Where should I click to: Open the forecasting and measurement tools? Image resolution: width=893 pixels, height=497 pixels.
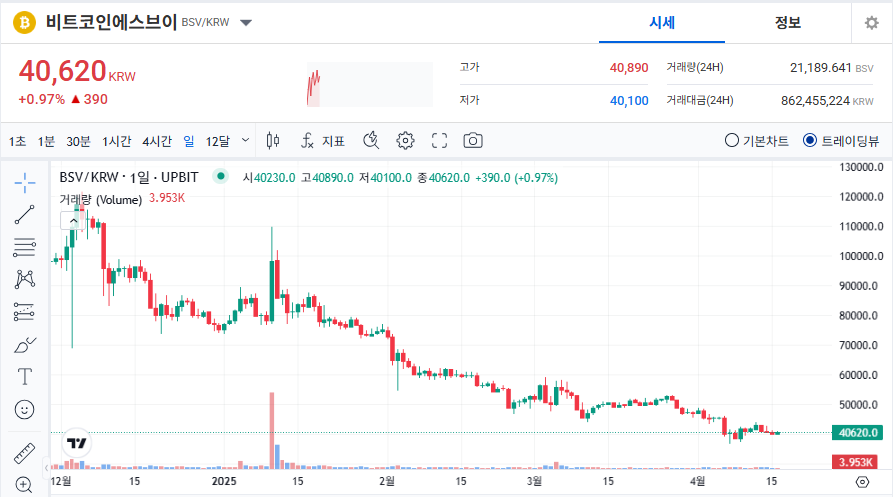point(24,311)
